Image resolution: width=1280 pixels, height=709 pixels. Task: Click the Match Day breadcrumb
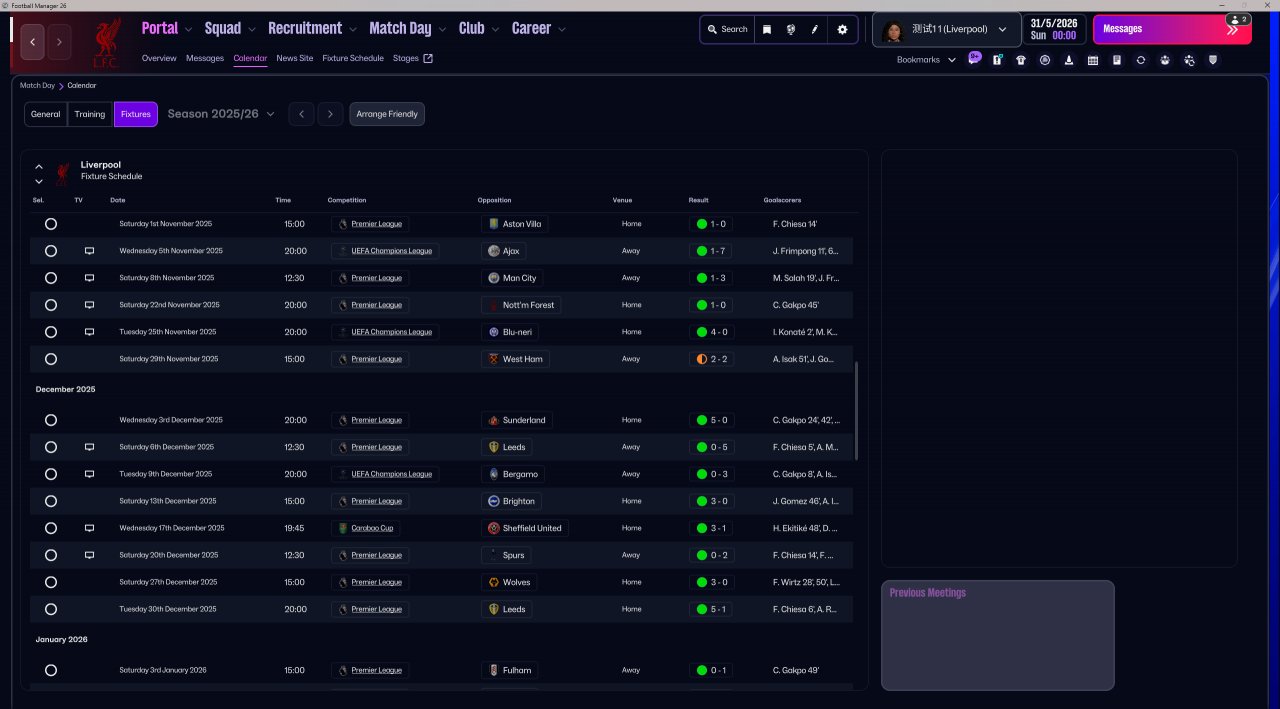[x=37, y=86]
